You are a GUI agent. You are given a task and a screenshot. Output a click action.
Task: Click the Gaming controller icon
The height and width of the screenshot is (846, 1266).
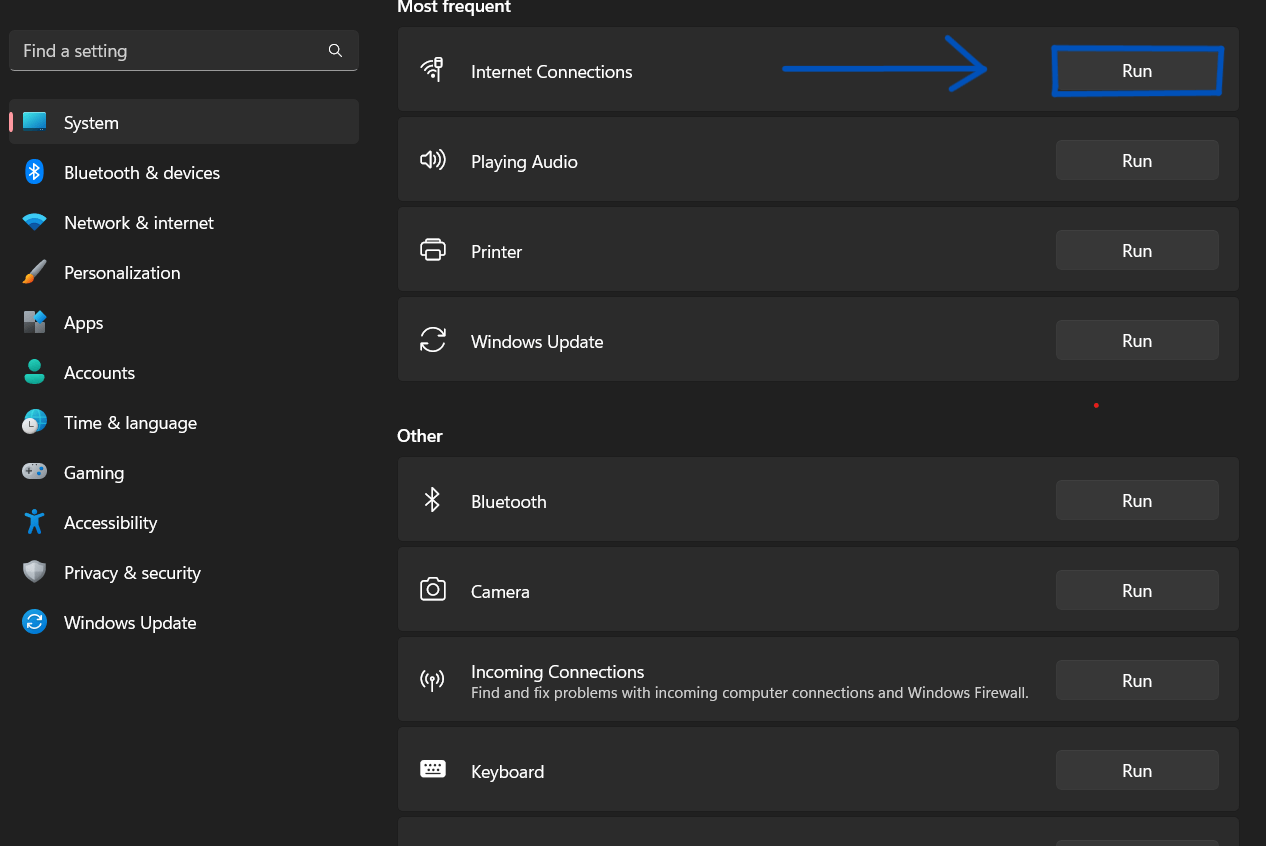point(35,471)
